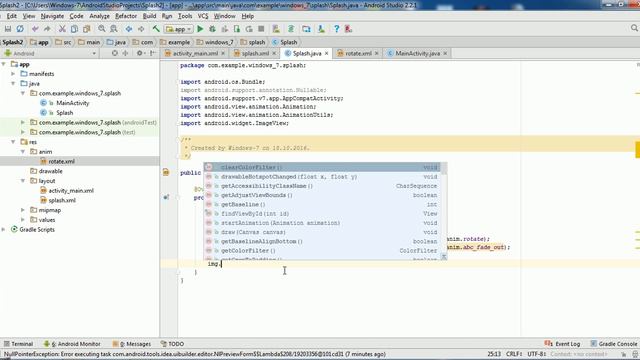Click the Paste toolbar icon
Image resolution: width=640 pixels, height=360 pixels.
tap(87, 29)
